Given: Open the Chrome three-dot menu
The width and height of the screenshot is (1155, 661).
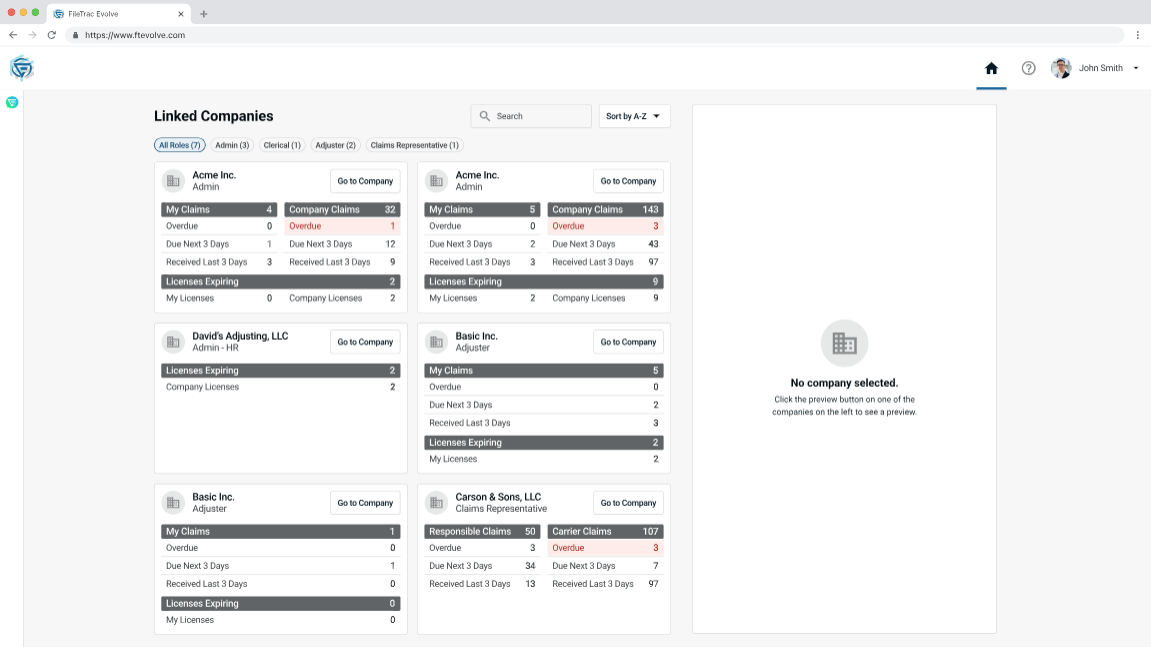Looking at the screenshot, I should click(x=1138, y=34).
